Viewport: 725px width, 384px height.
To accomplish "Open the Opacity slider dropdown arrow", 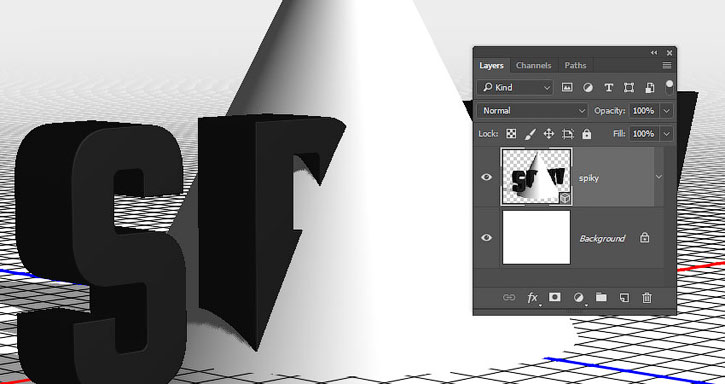I will click(666, 111).
